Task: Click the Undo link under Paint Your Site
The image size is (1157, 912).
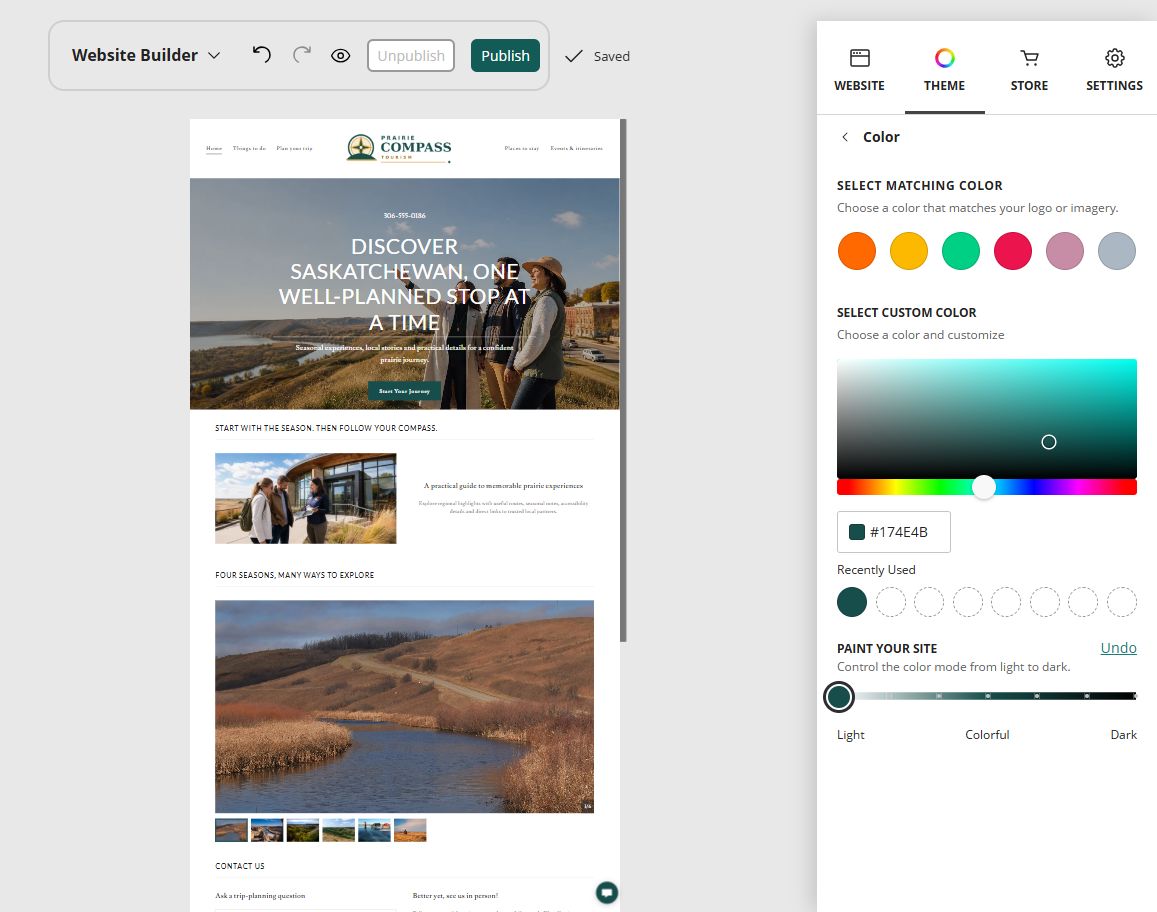Action: coord(1119,648)
